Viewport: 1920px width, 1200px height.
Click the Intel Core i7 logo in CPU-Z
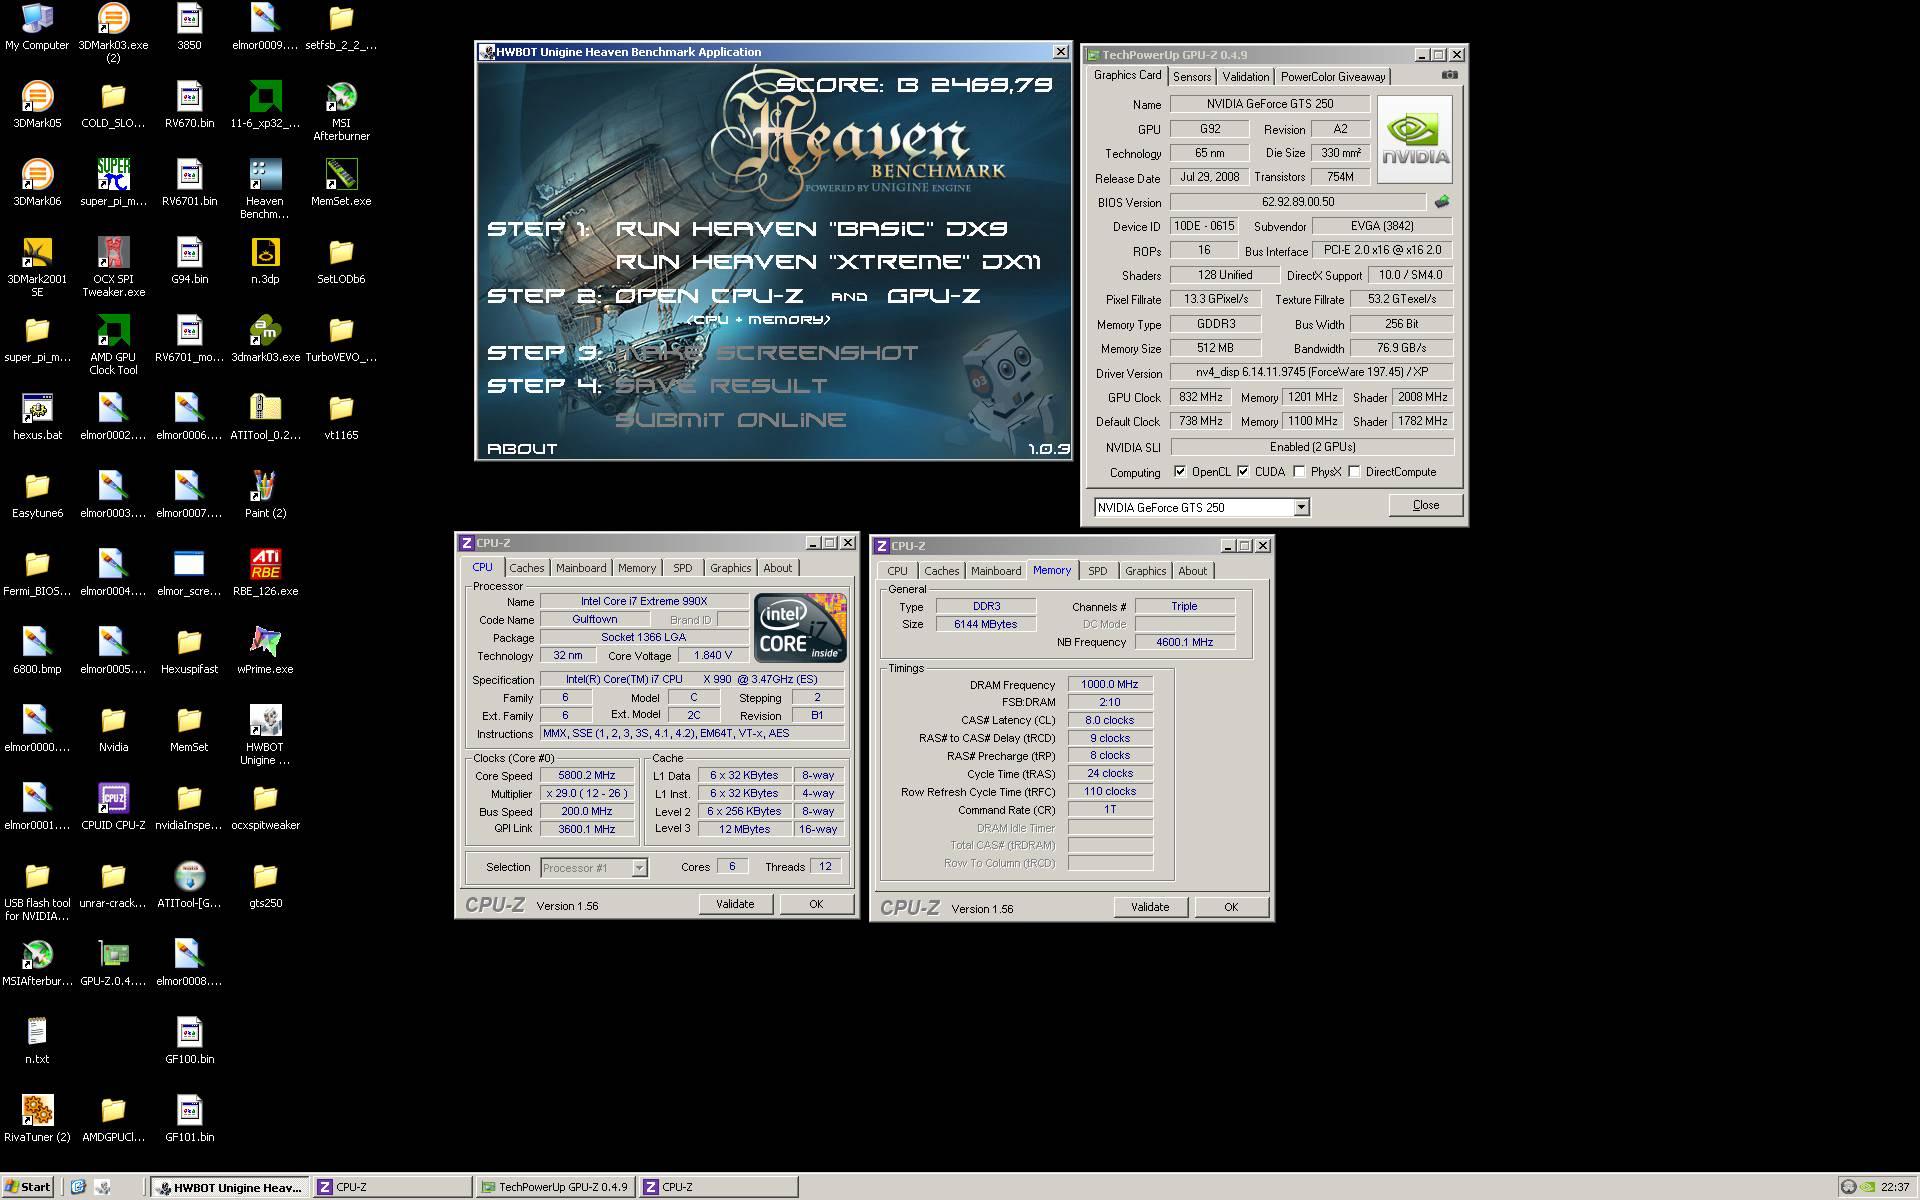[800, 627]
